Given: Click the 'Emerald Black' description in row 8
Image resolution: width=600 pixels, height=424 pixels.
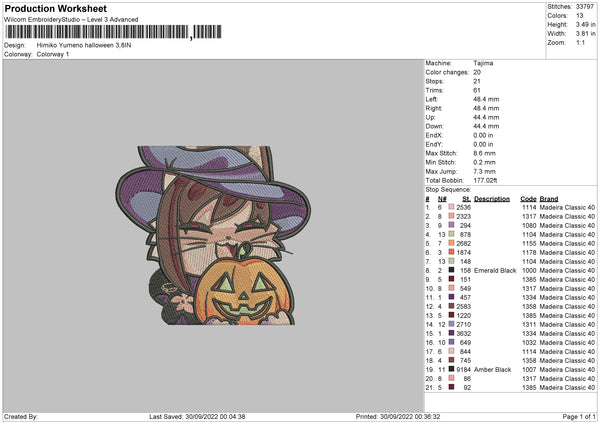Looking at the screenshot, I should pyautogui.click(x=495, y=271).
